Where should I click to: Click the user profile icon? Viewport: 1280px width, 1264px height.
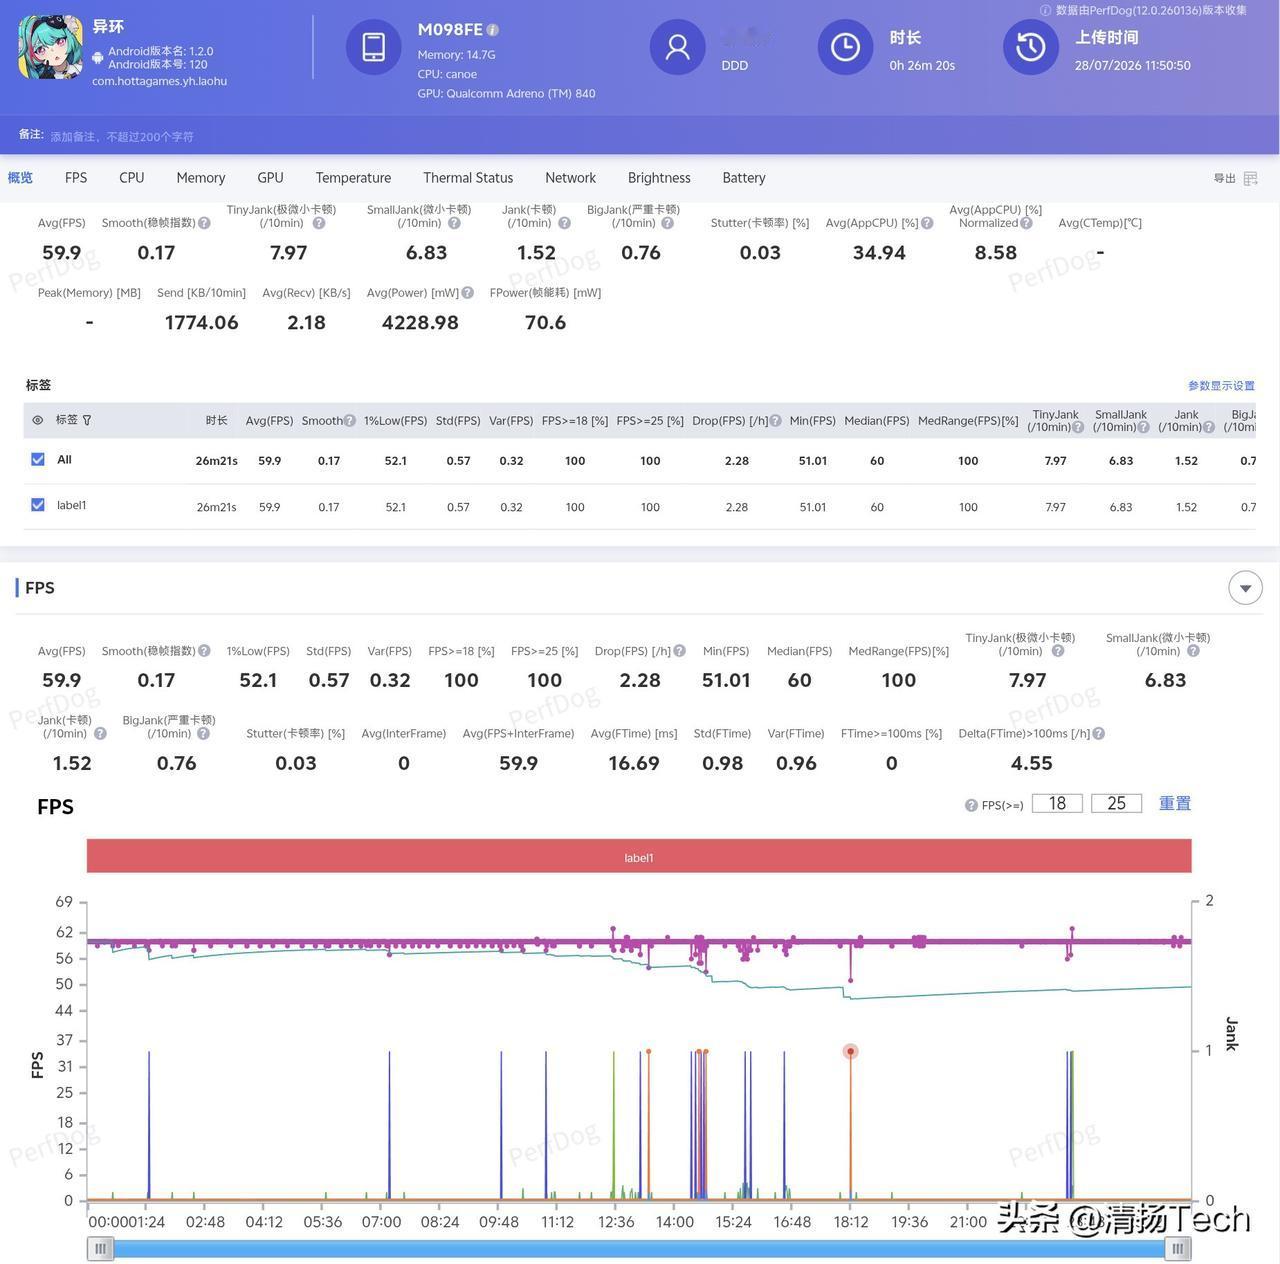pyautogui.click(x=678, y=47)
